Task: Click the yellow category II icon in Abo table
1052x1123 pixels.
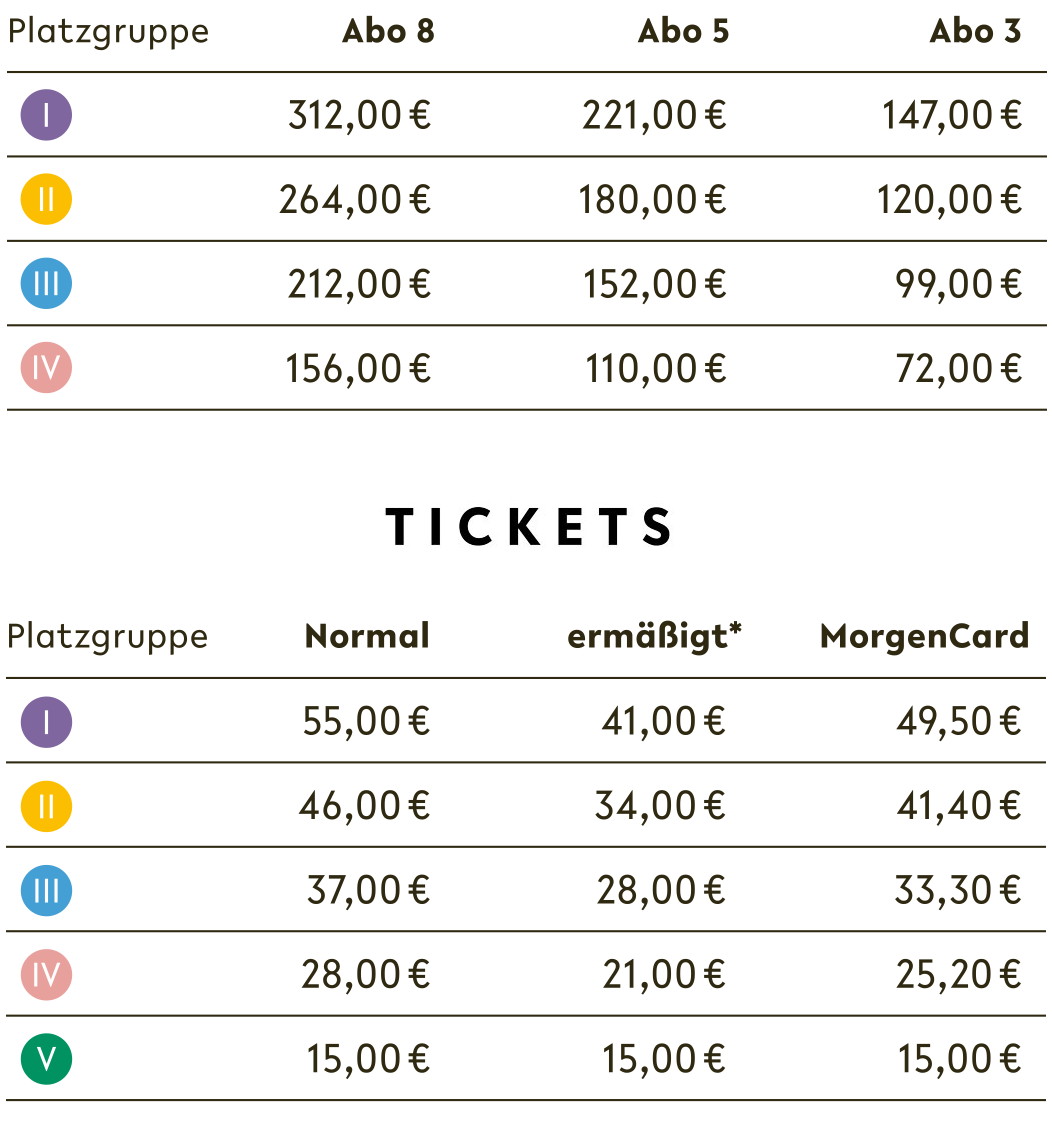Action: tap(46, 200)
